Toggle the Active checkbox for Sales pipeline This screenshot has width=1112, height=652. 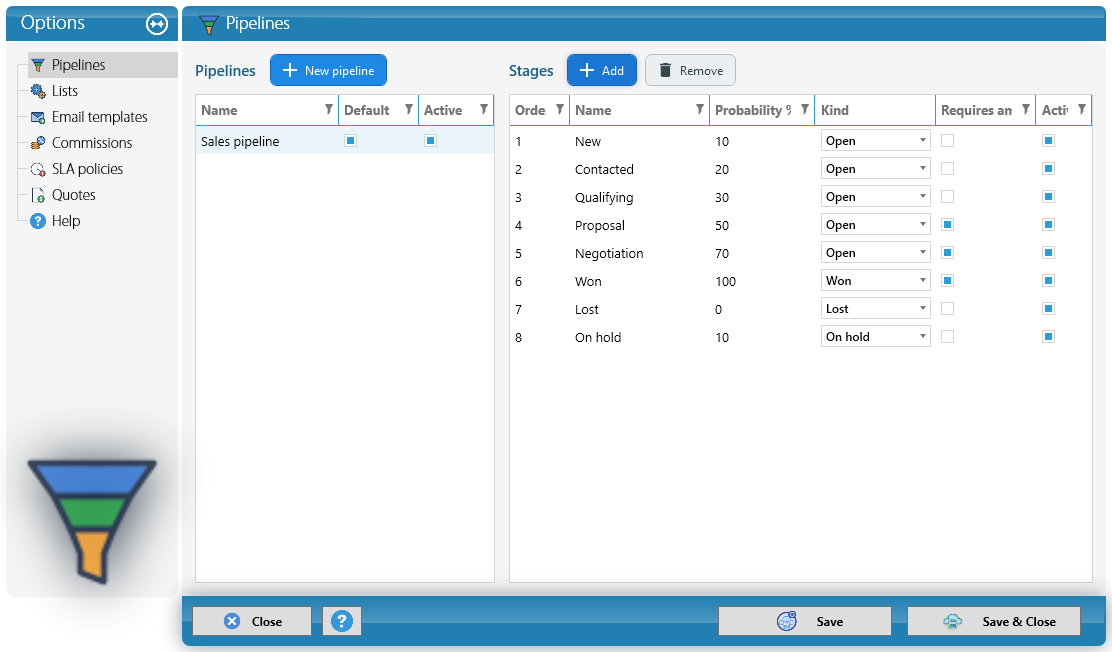pos(430,140)
